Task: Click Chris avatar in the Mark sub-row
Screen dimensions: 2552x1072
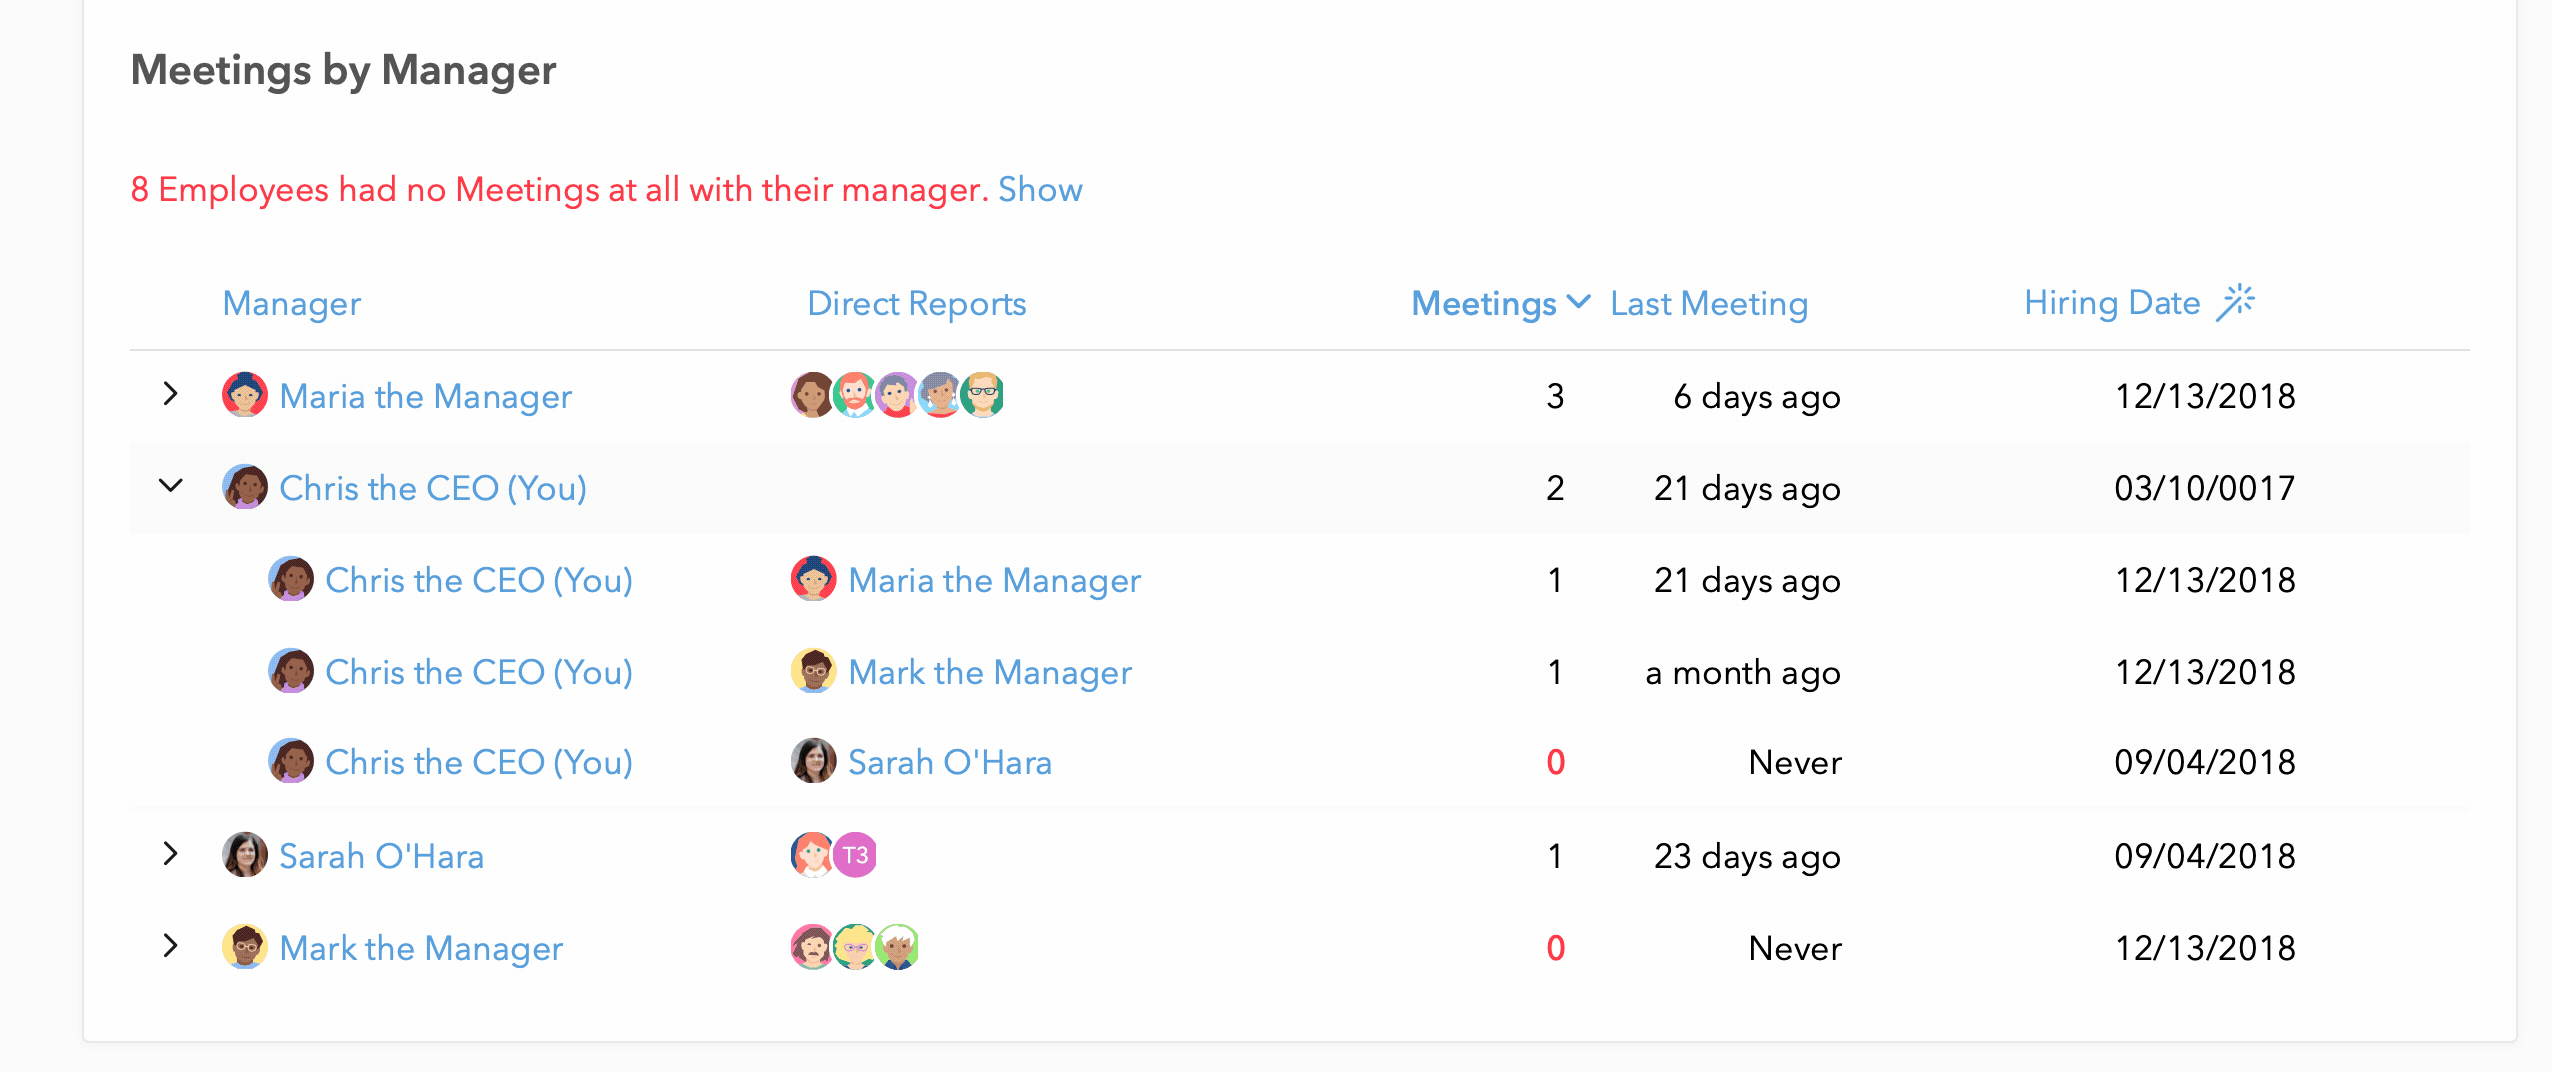Action: pos(290,670)
